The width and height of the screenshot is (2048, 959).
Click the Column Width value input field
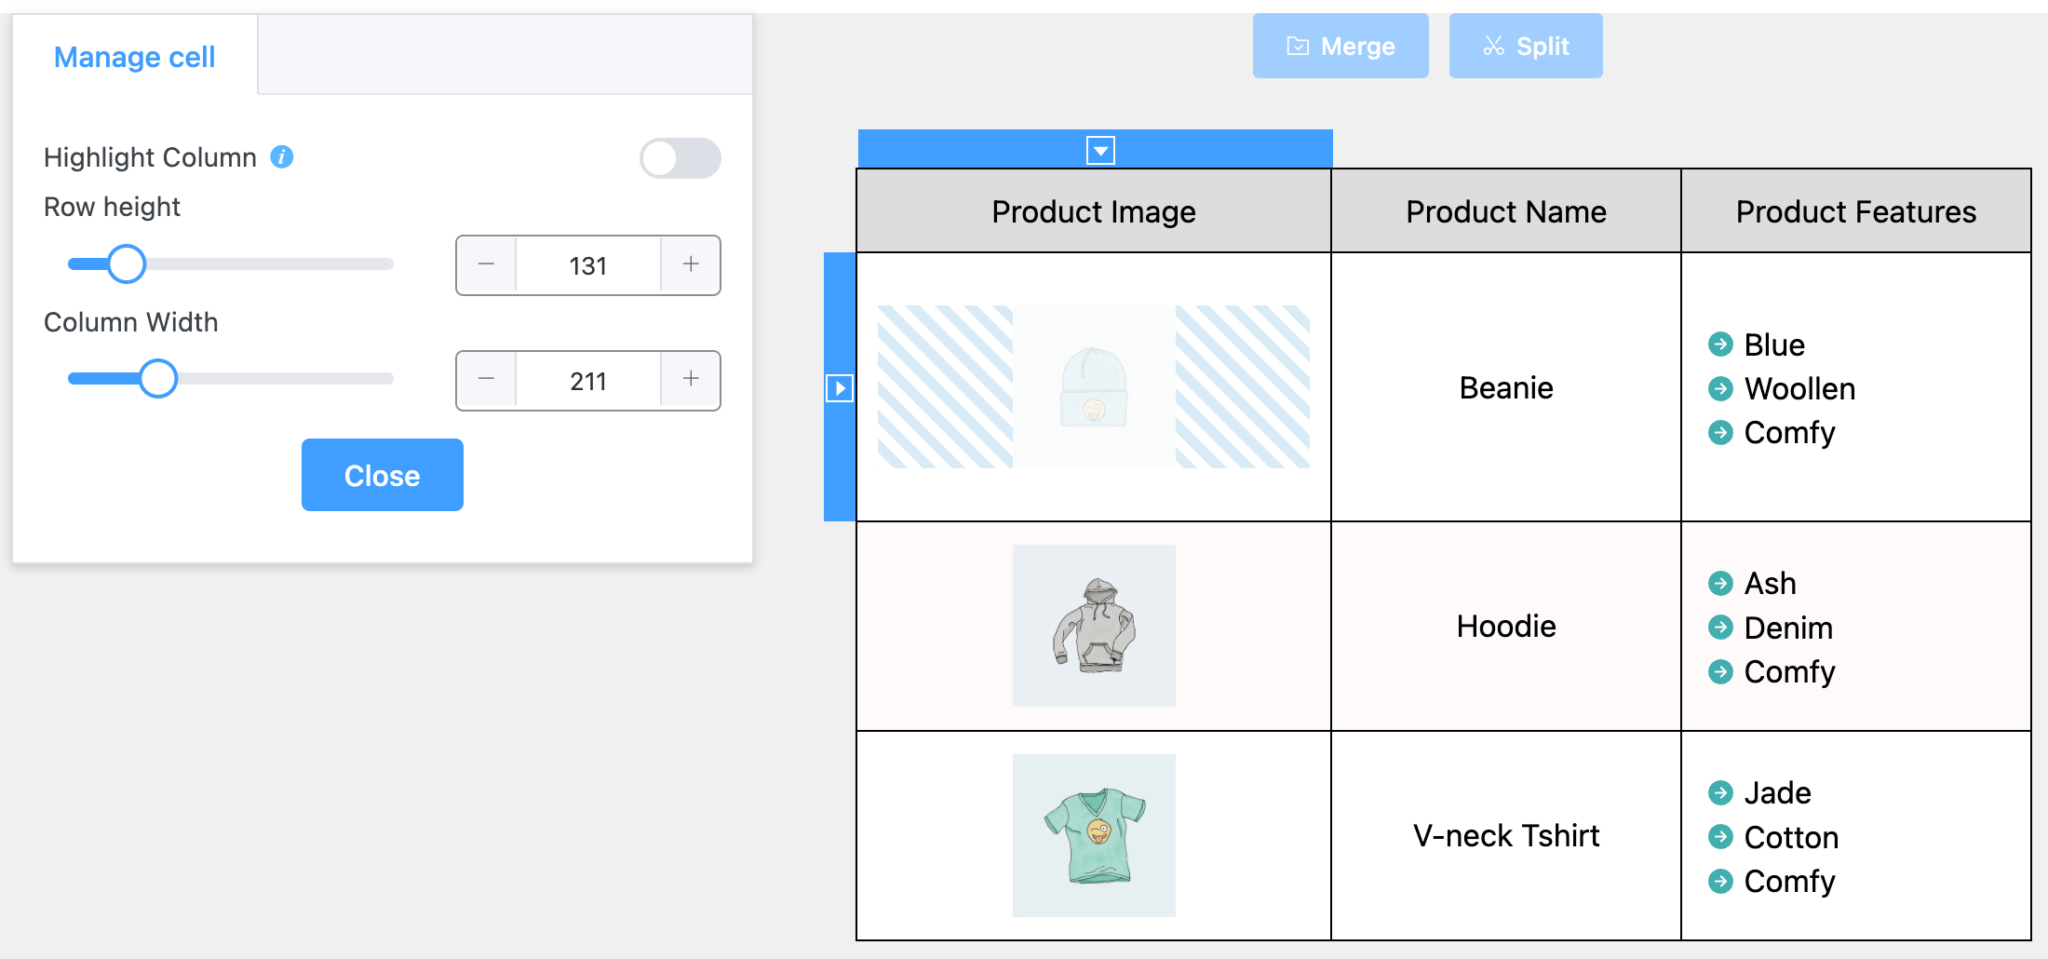coord(588,380)
